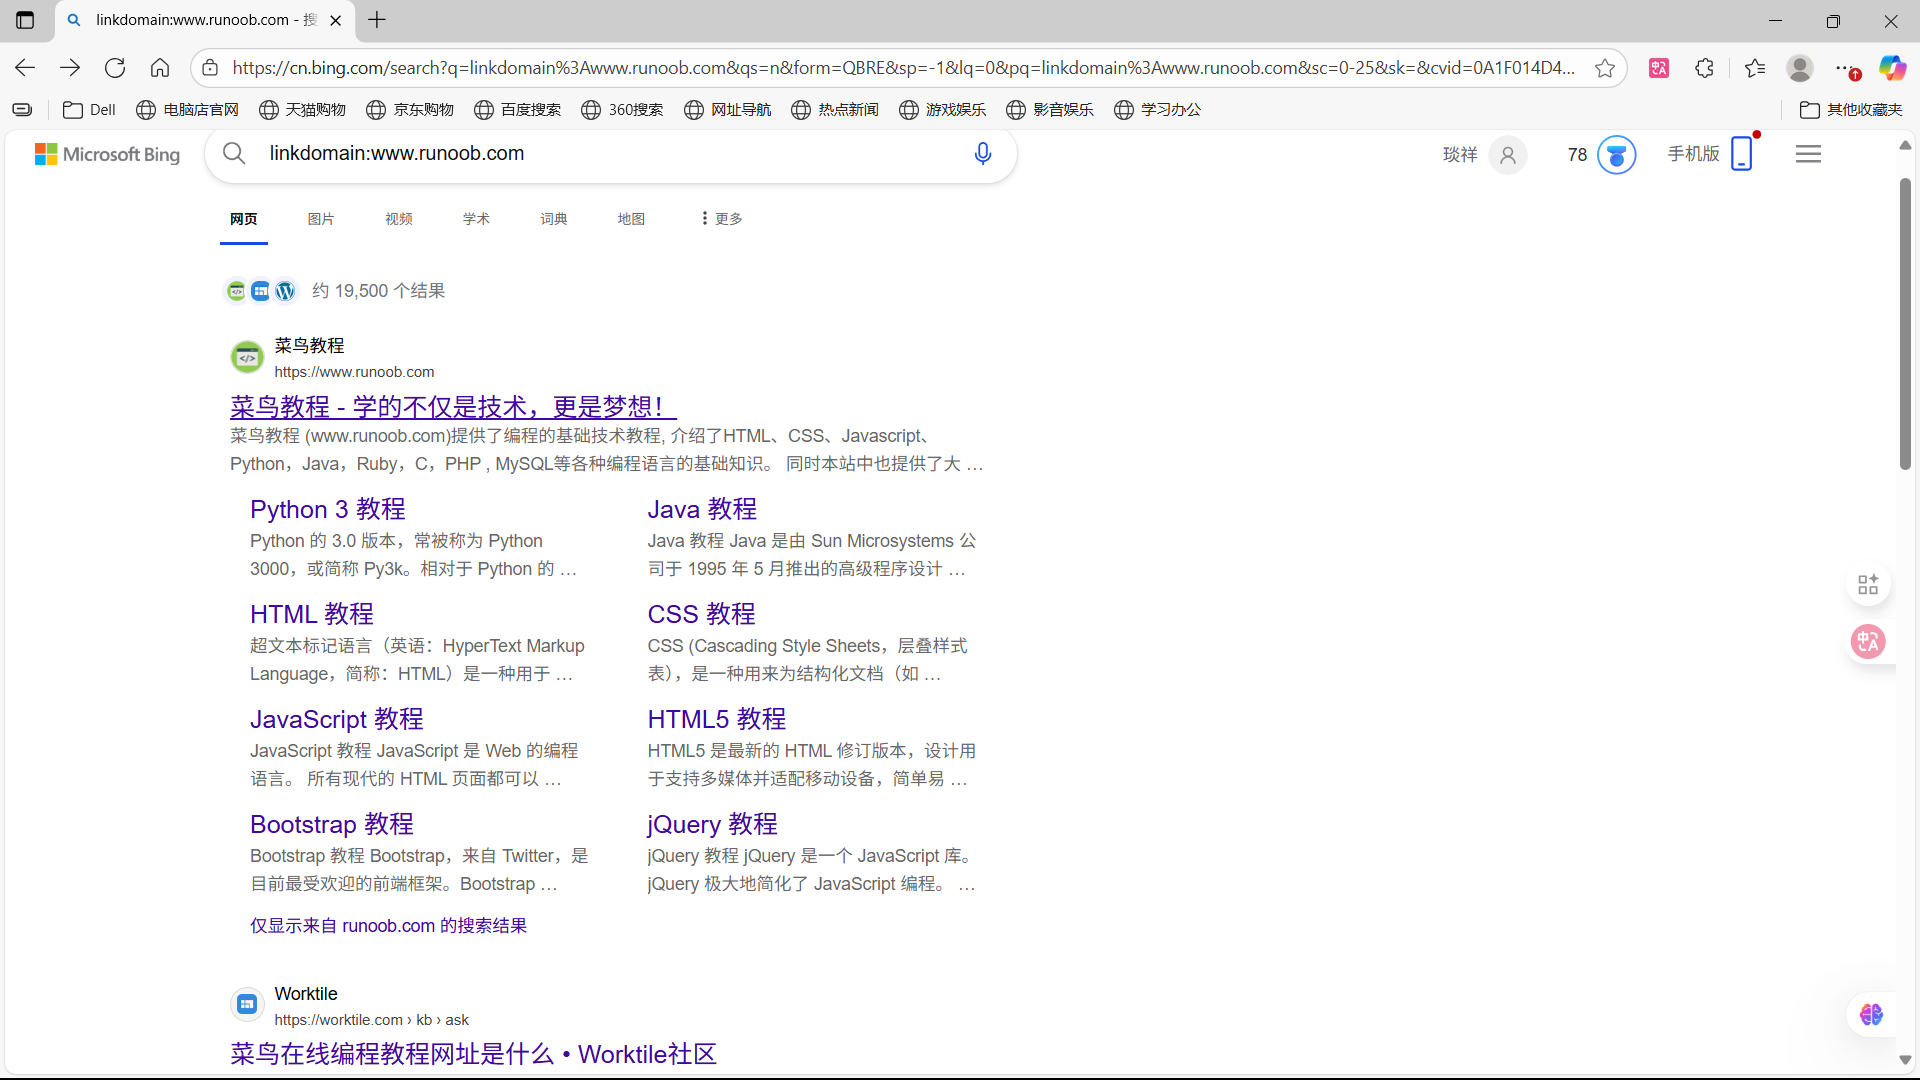1920x1080 pixels.
Task: Click the floating translation widget on the right
Action: [x=1868, y=641]
